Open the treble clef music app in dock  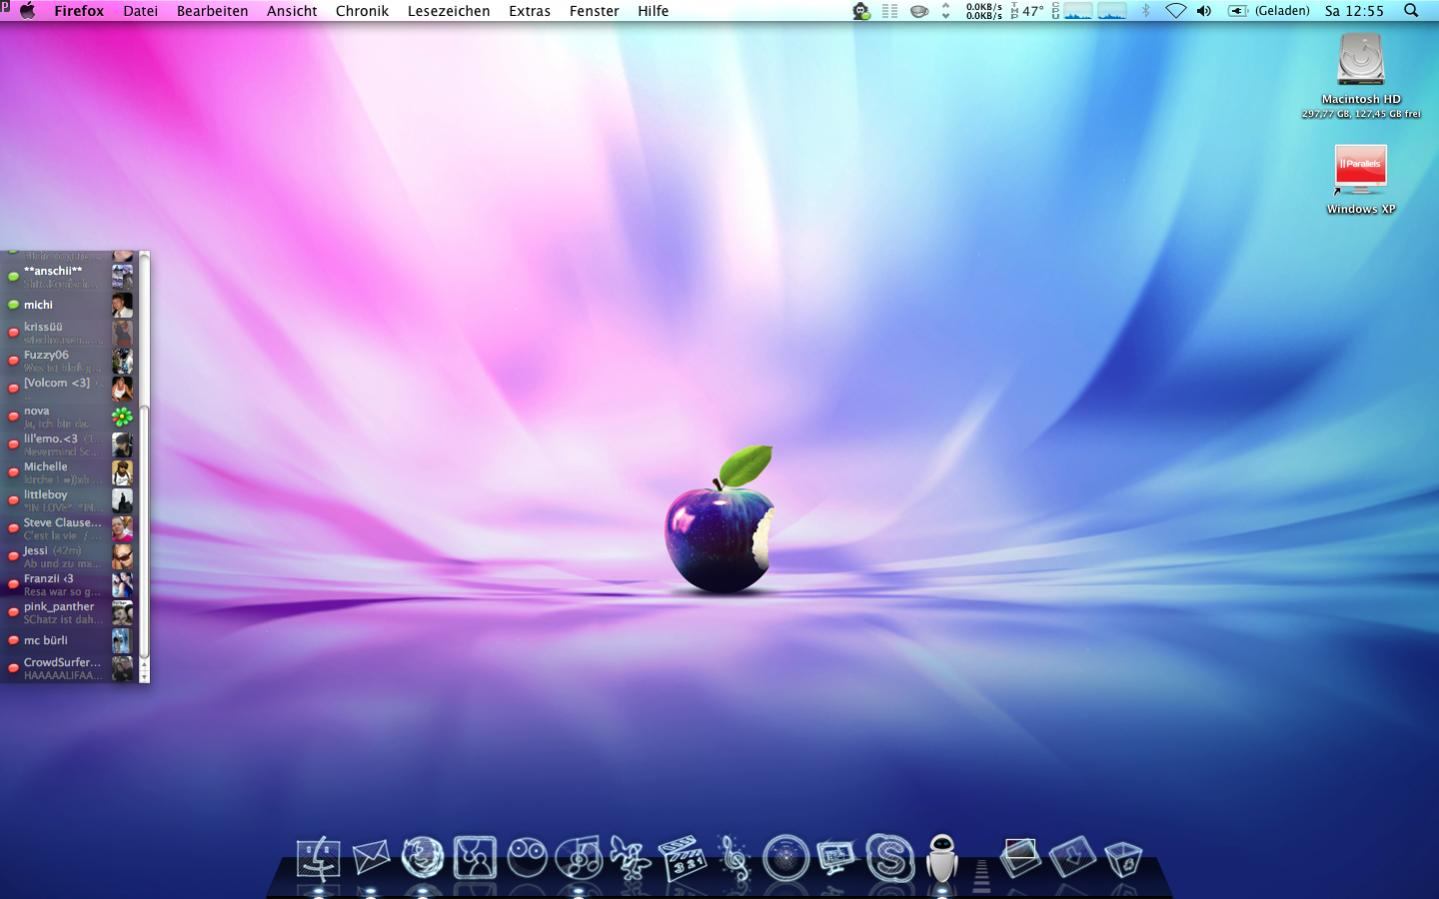(735, 858)
